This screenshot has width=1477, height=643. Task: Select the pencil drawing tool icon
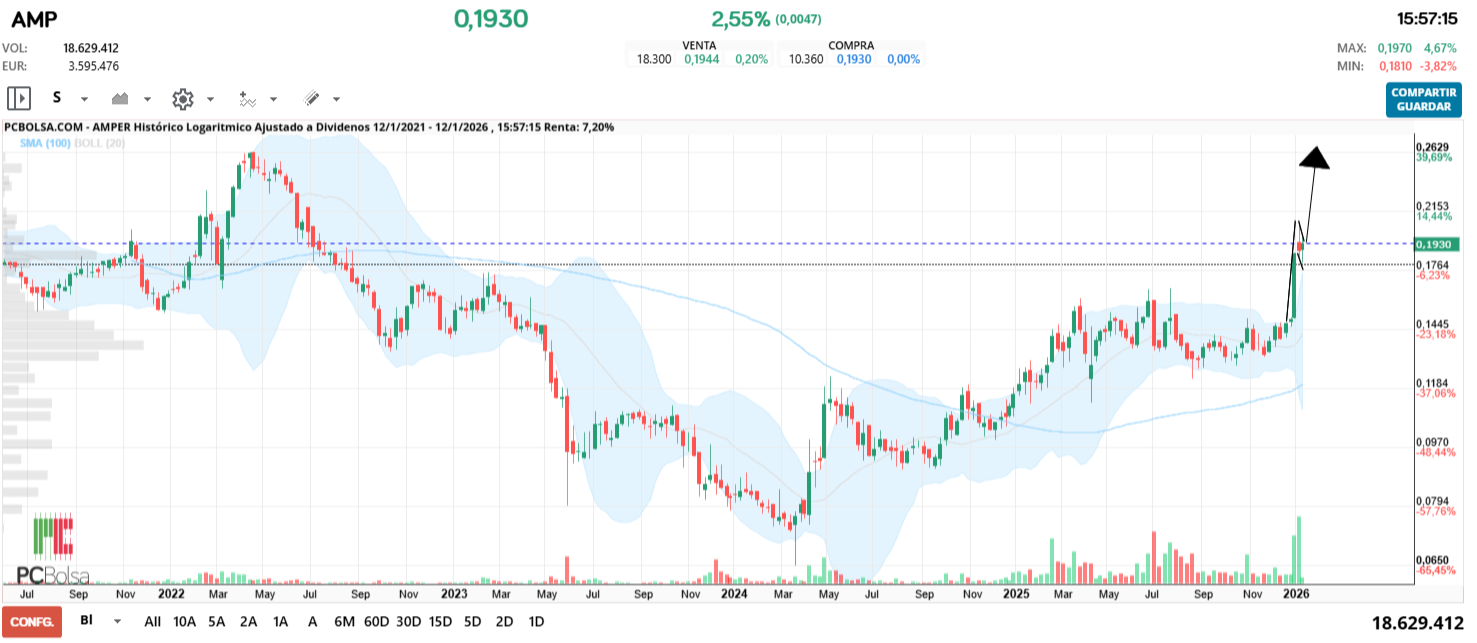tap(311, 98)
